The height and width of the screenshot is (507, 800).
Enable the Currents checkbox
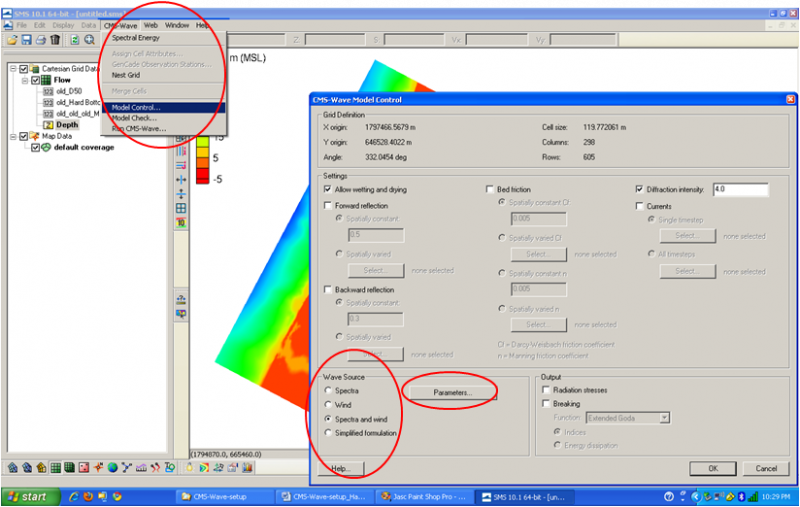(x=639, y=206)
